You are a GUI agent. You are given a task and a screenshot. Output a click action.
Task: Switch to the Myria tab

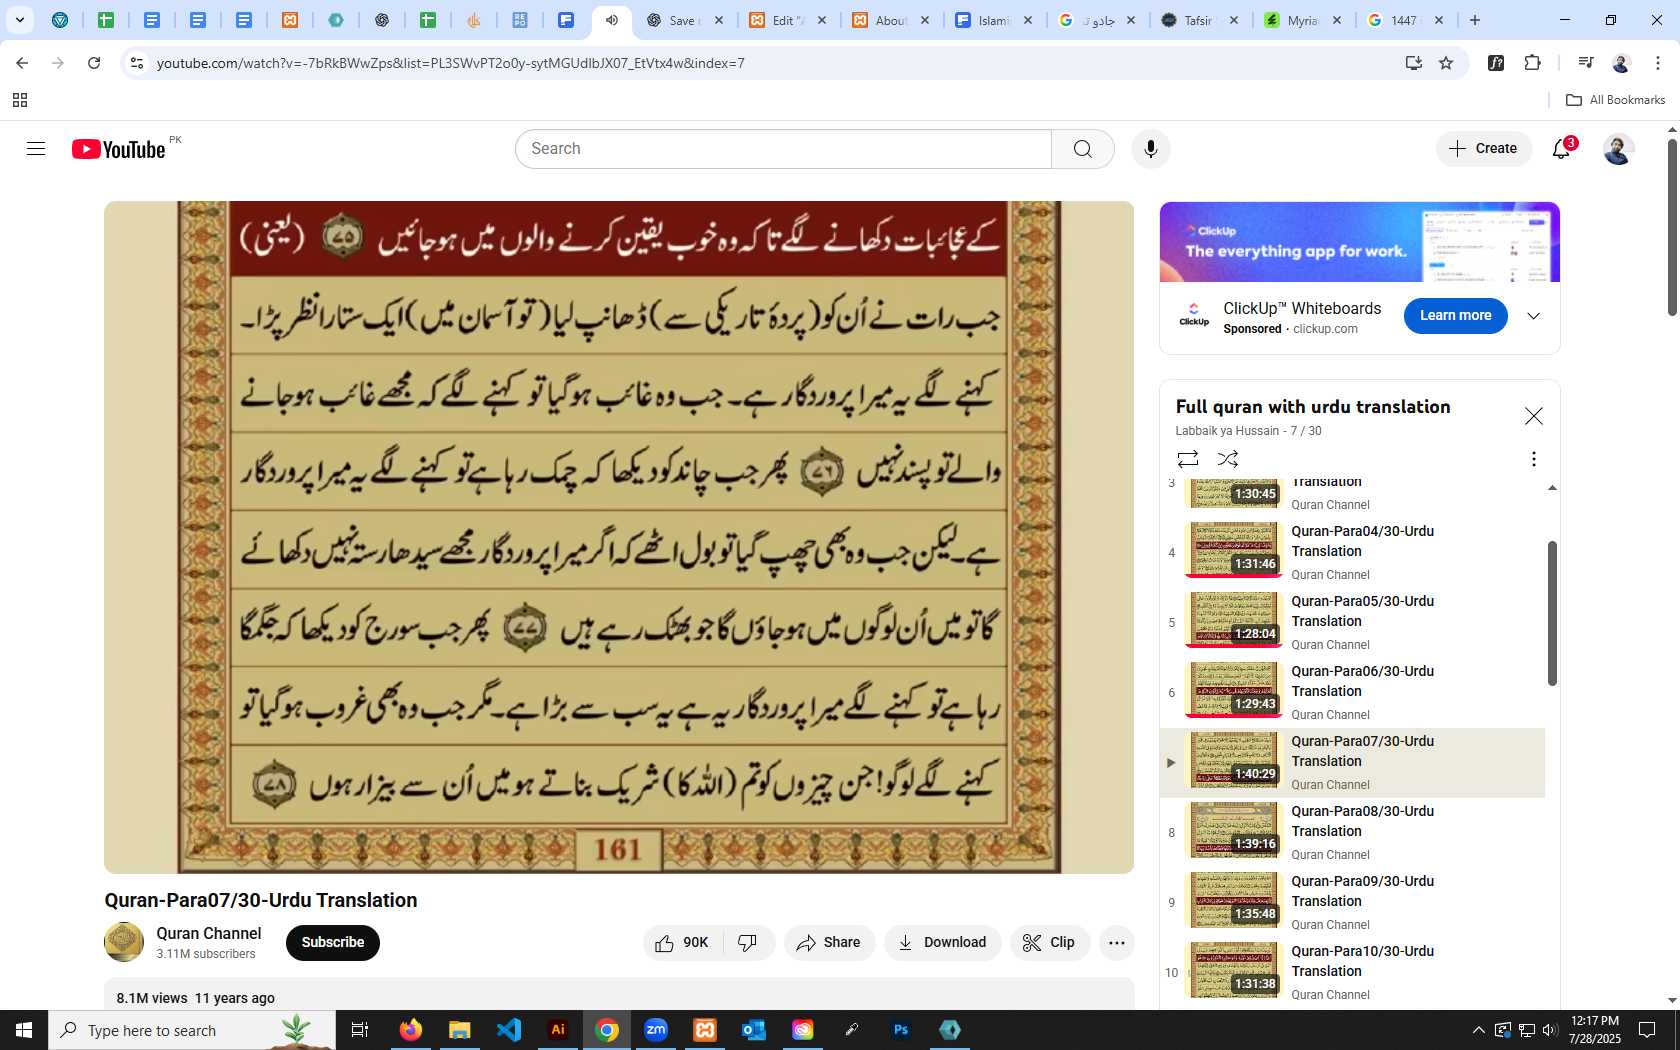[1302, 20]
